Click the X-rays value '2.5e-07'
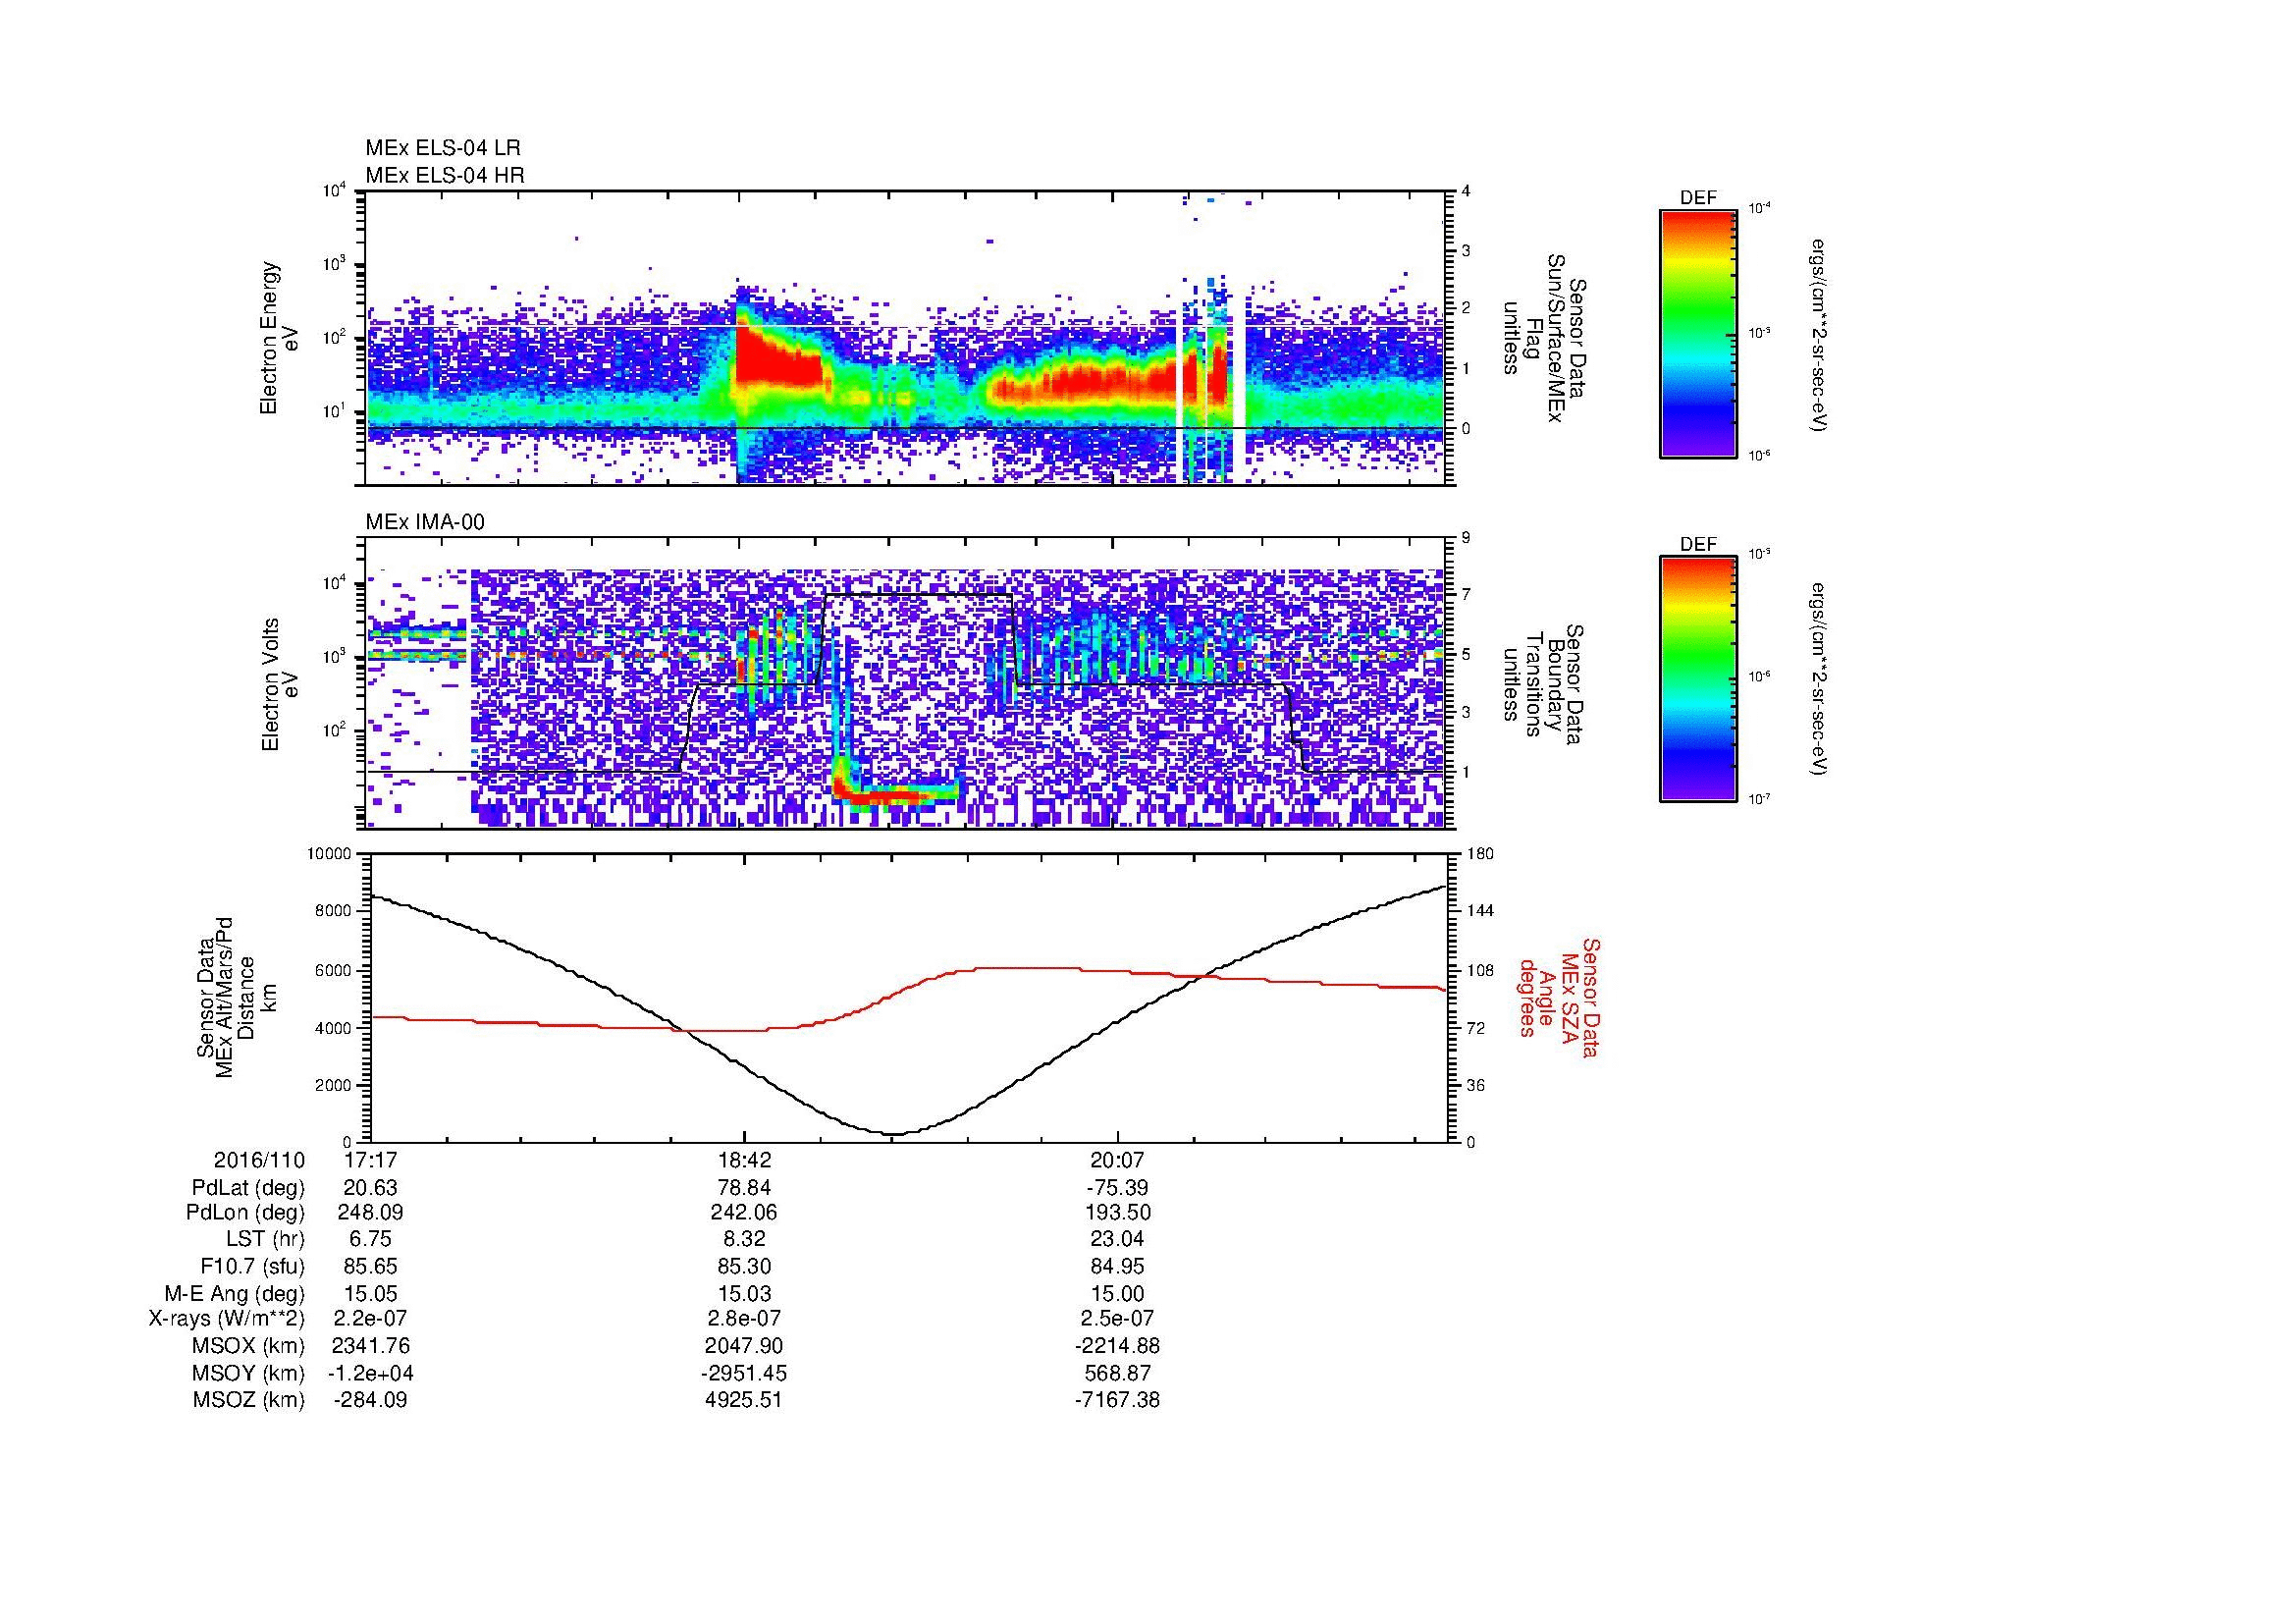The height and width of the screenshot is (1623, 2296). [1117, 1319]
